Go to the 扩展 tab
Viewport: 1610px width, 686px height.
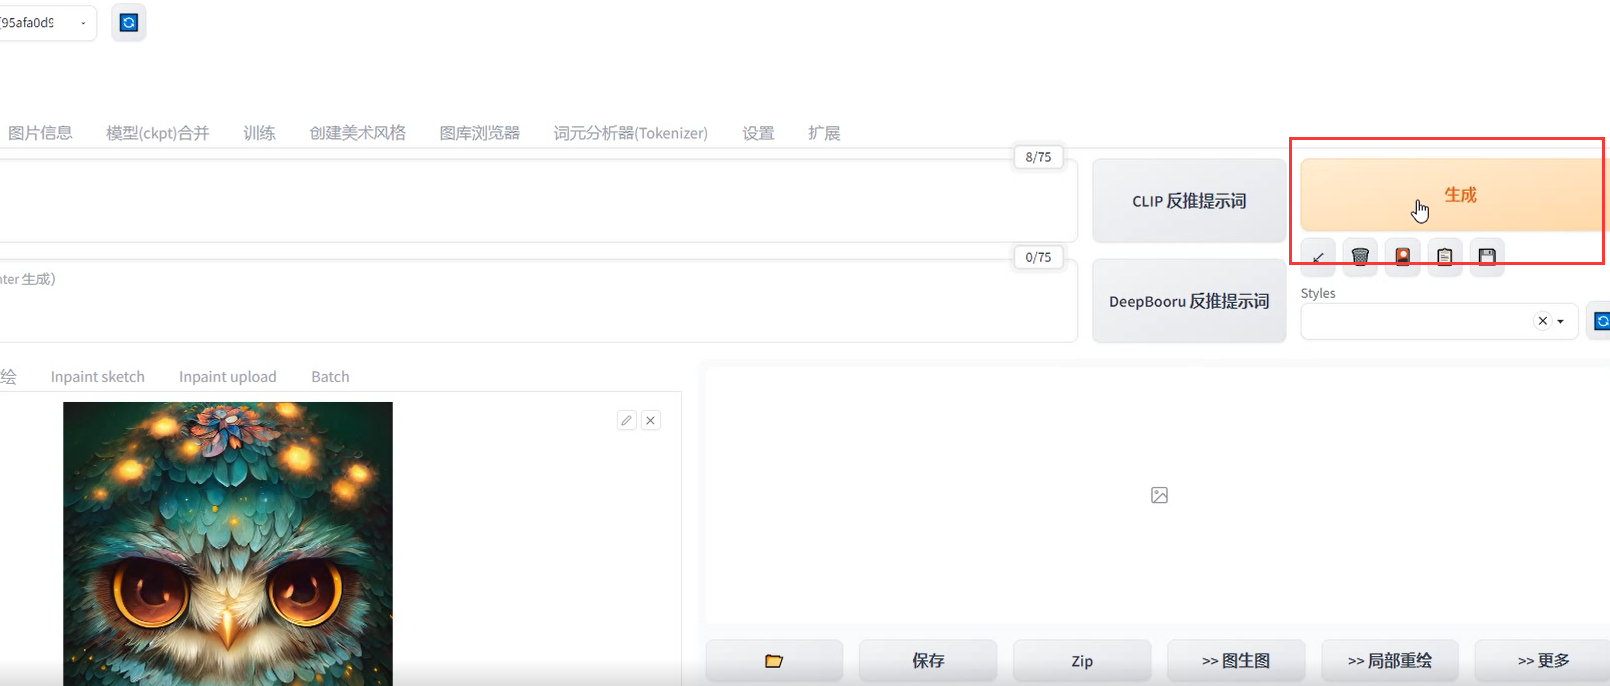click(x=824, y=133)
